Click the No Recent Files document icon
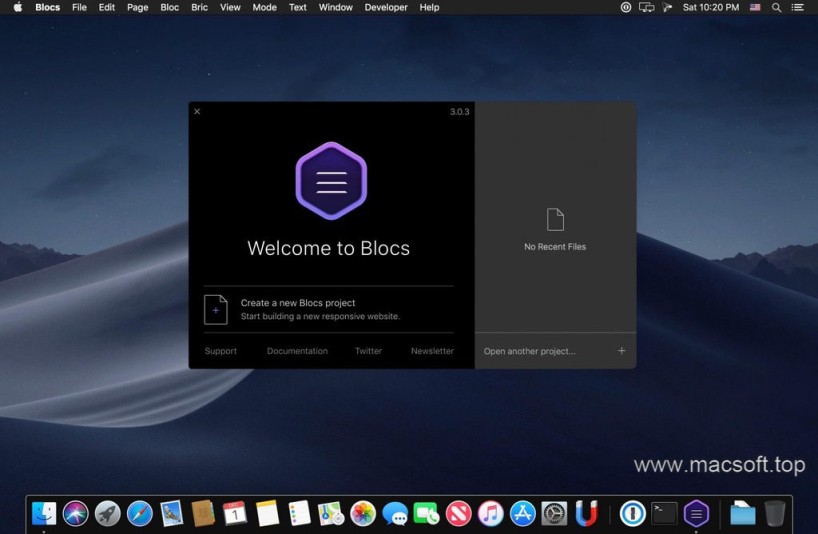Viewport: 818px width, 534px height. [x=555, y=220]
